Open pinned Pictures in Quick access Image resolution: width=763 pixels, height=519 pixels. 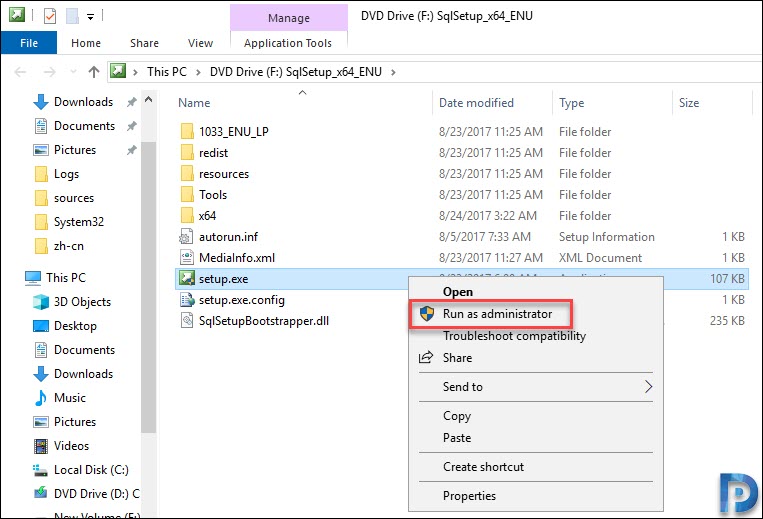pyautogui.click(x=74, y=150)
